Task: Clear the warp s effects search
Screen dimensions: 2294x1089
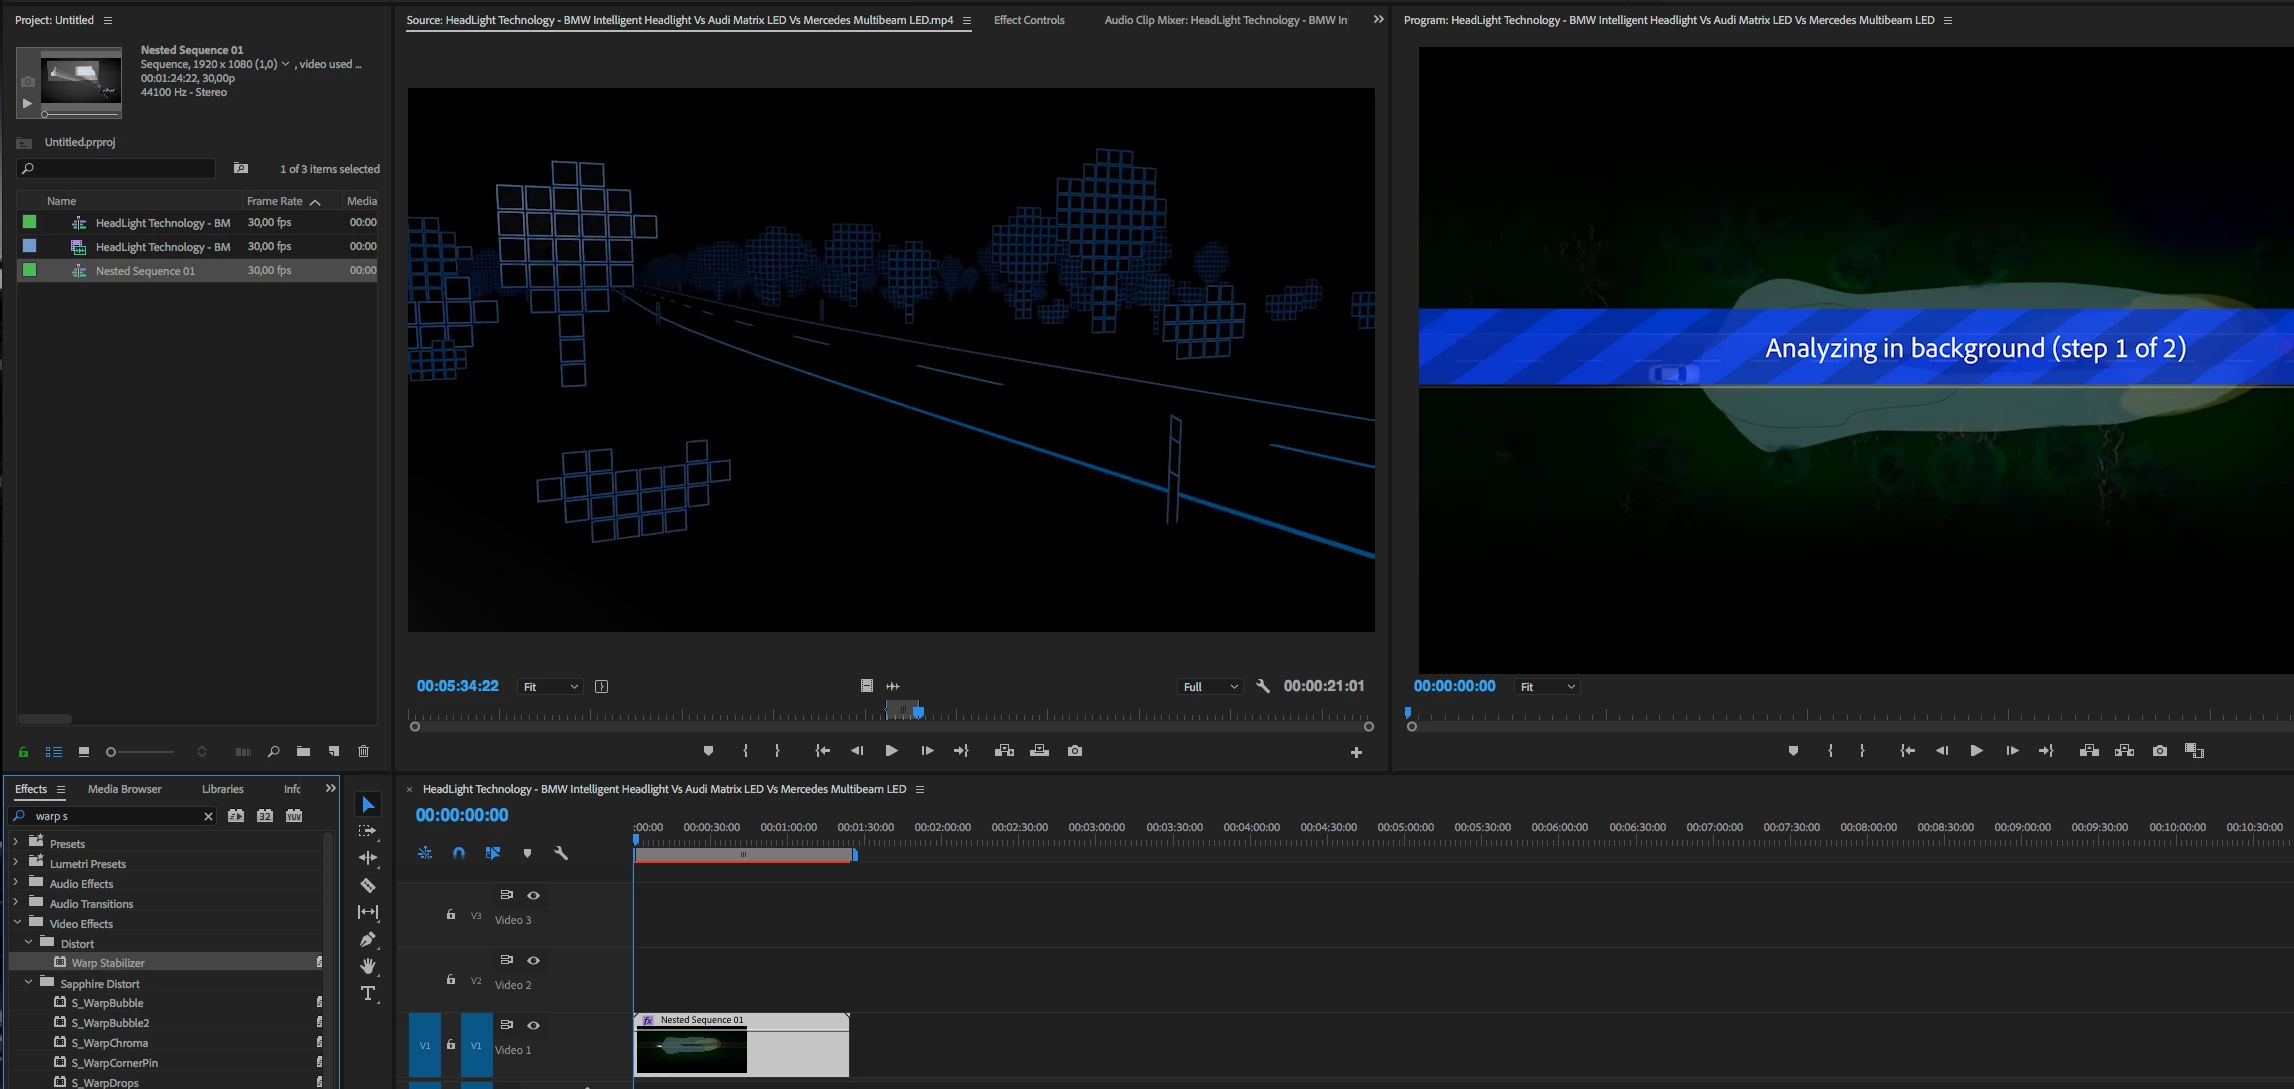Action: pos(208,816)
